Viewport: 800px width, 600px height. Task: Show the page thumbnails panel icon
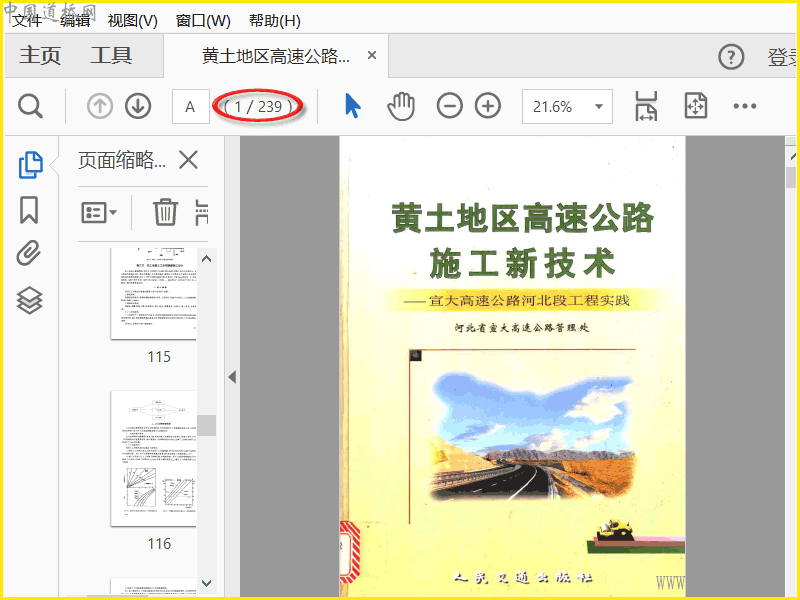[x=30, y=165]
